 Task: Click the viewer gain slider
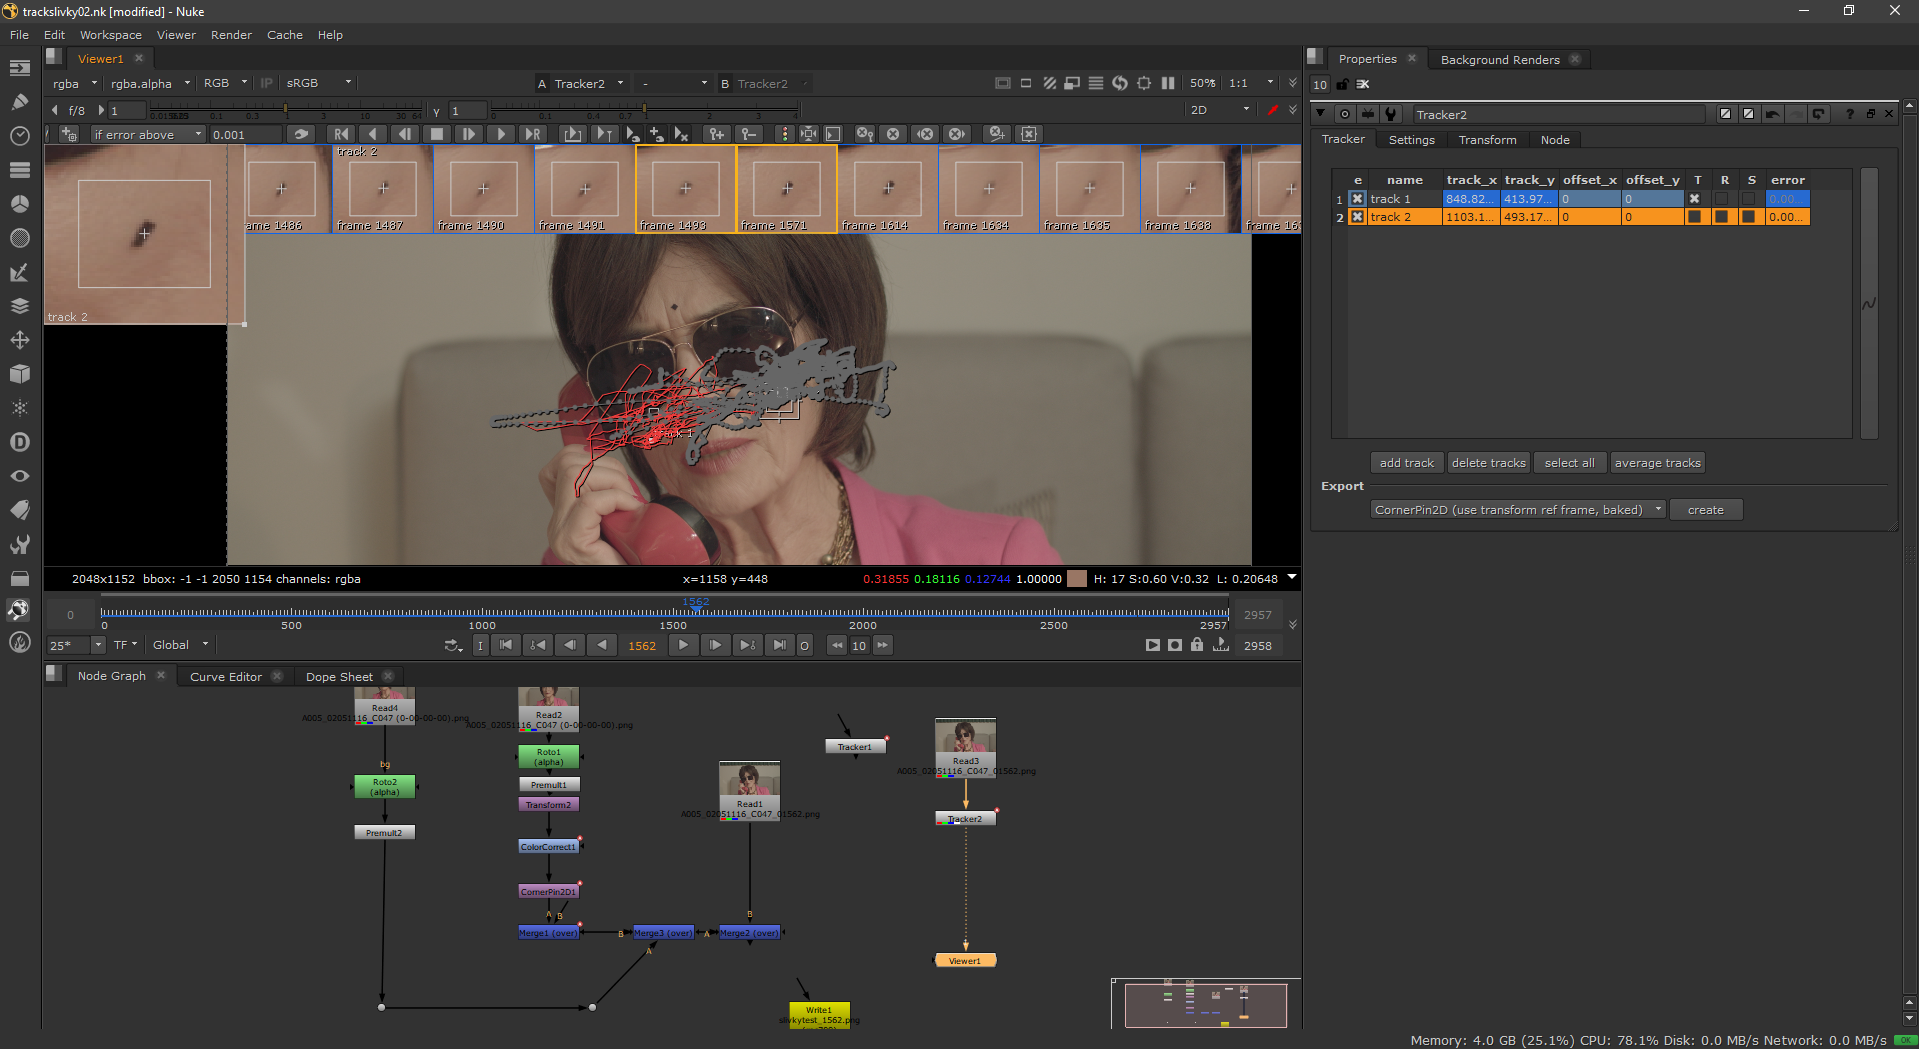[x=287, y=107]
